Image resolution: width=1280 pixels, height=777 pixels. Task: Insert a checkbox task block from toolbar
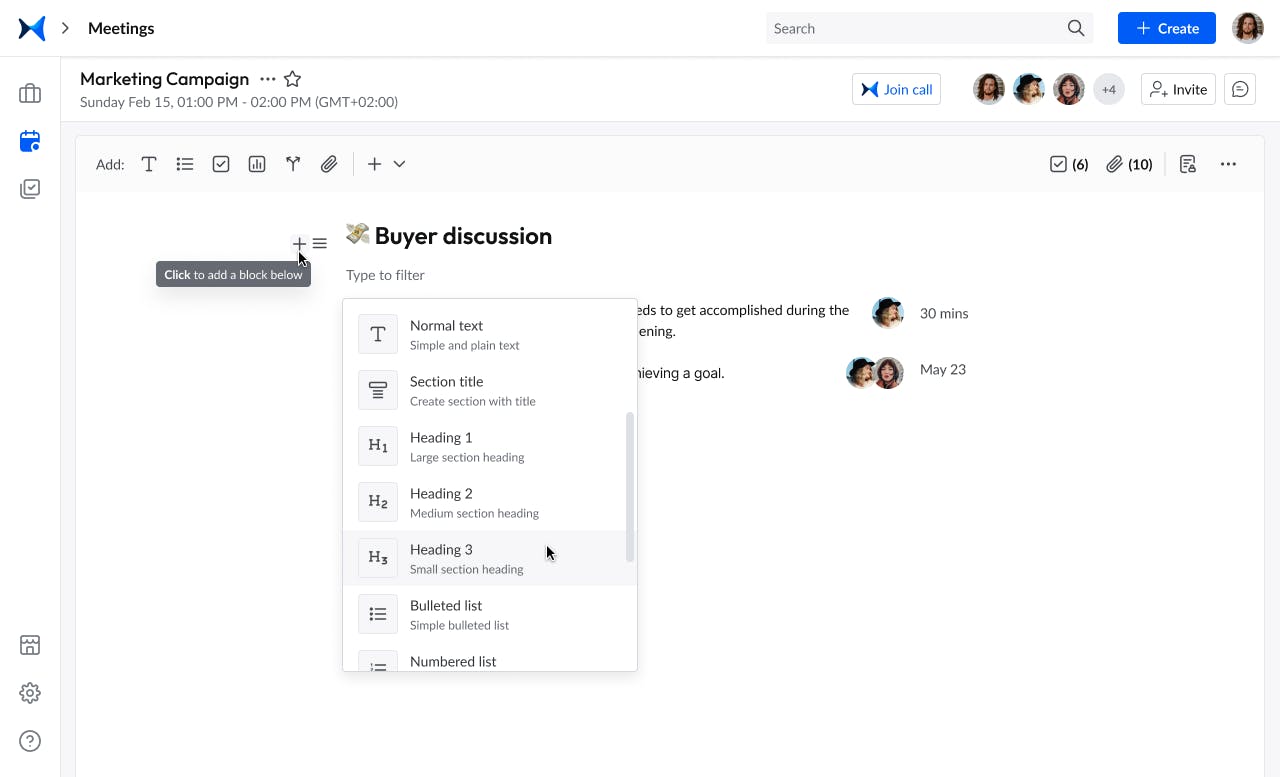pyautogui.click(x=221, y=164)
